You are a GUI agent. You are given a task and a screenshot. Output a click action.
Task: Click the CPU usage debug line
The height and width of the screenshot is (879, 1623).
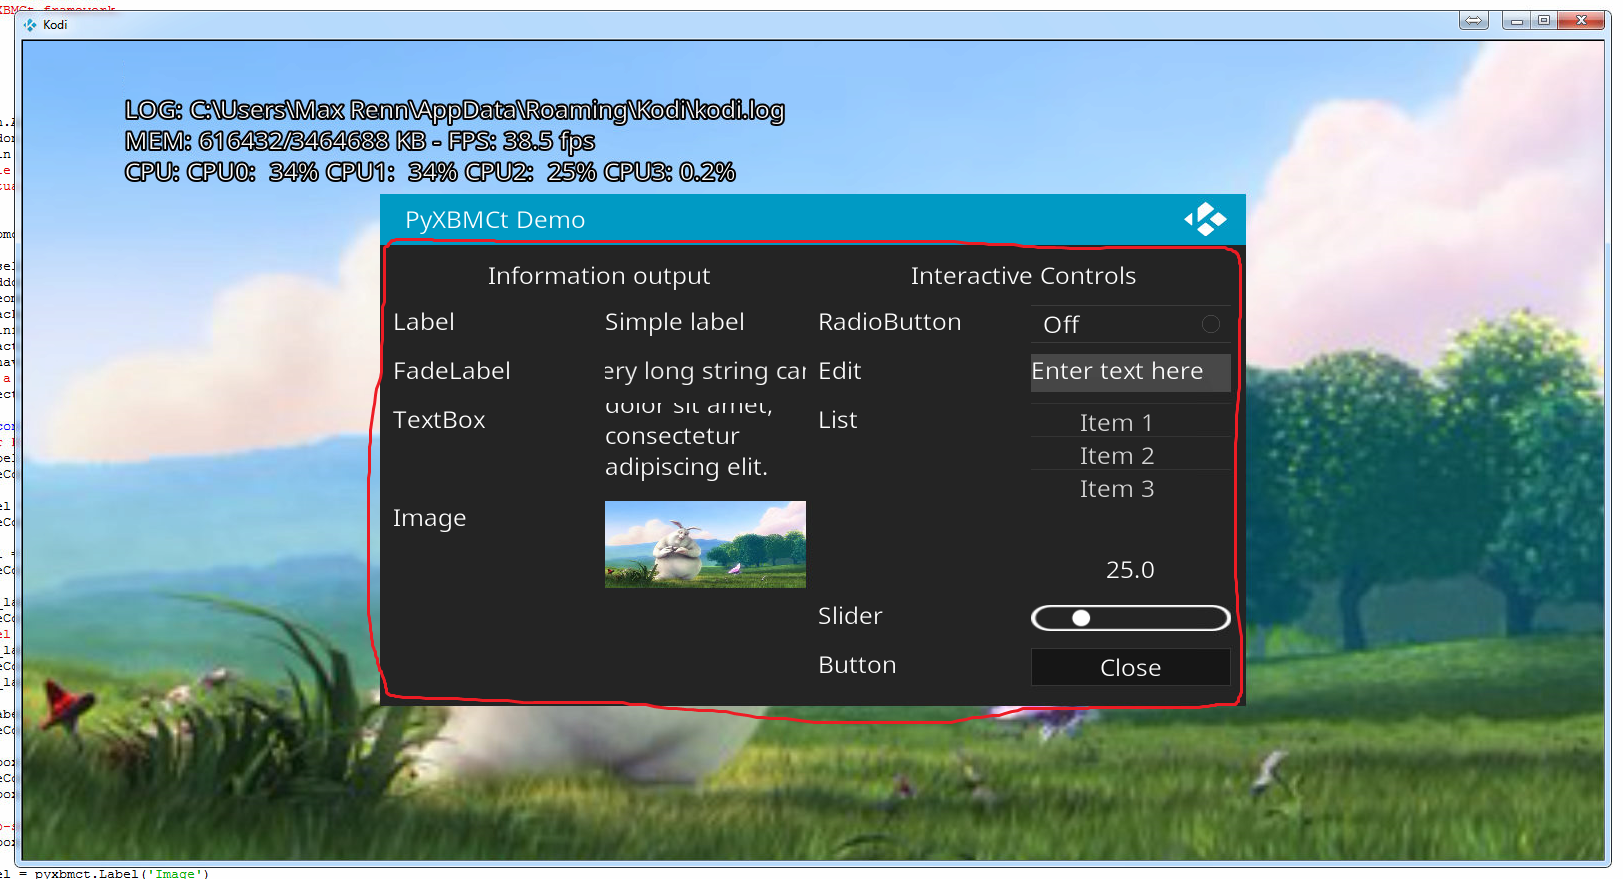click(x=430, y=172)
